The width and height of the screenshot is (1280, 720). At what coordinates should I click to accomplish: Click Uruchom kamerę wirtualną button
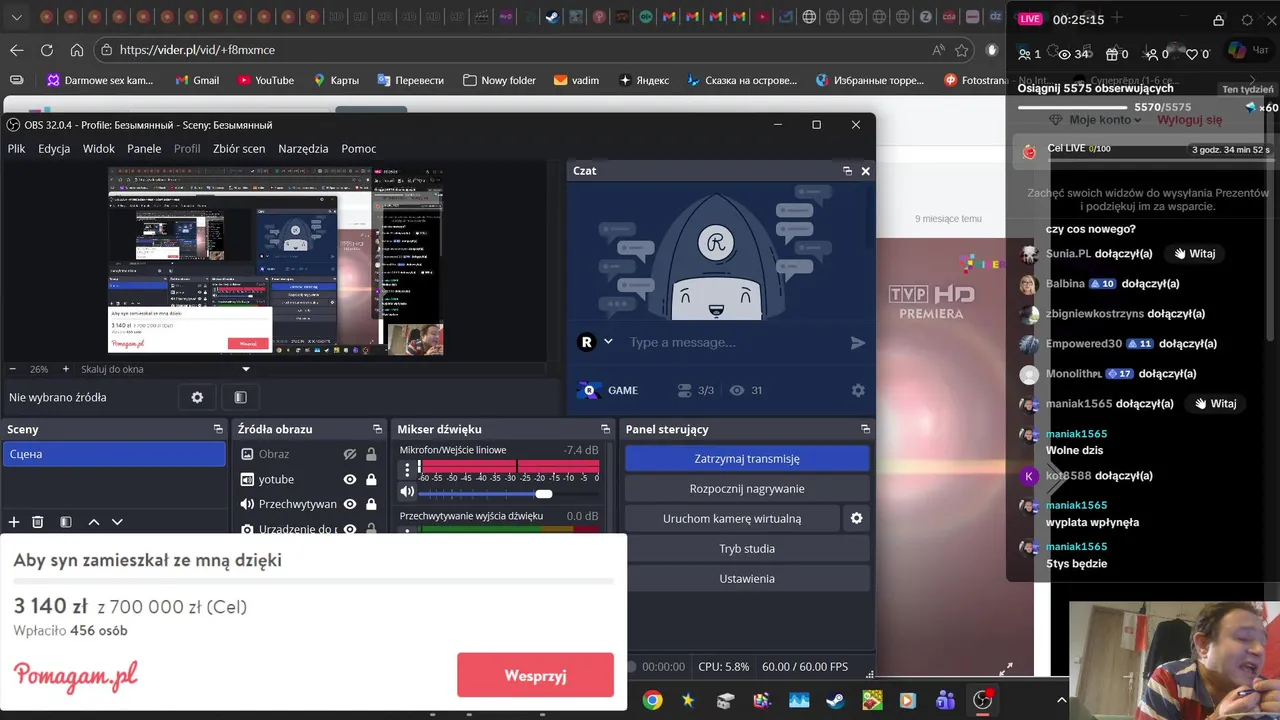732,519
